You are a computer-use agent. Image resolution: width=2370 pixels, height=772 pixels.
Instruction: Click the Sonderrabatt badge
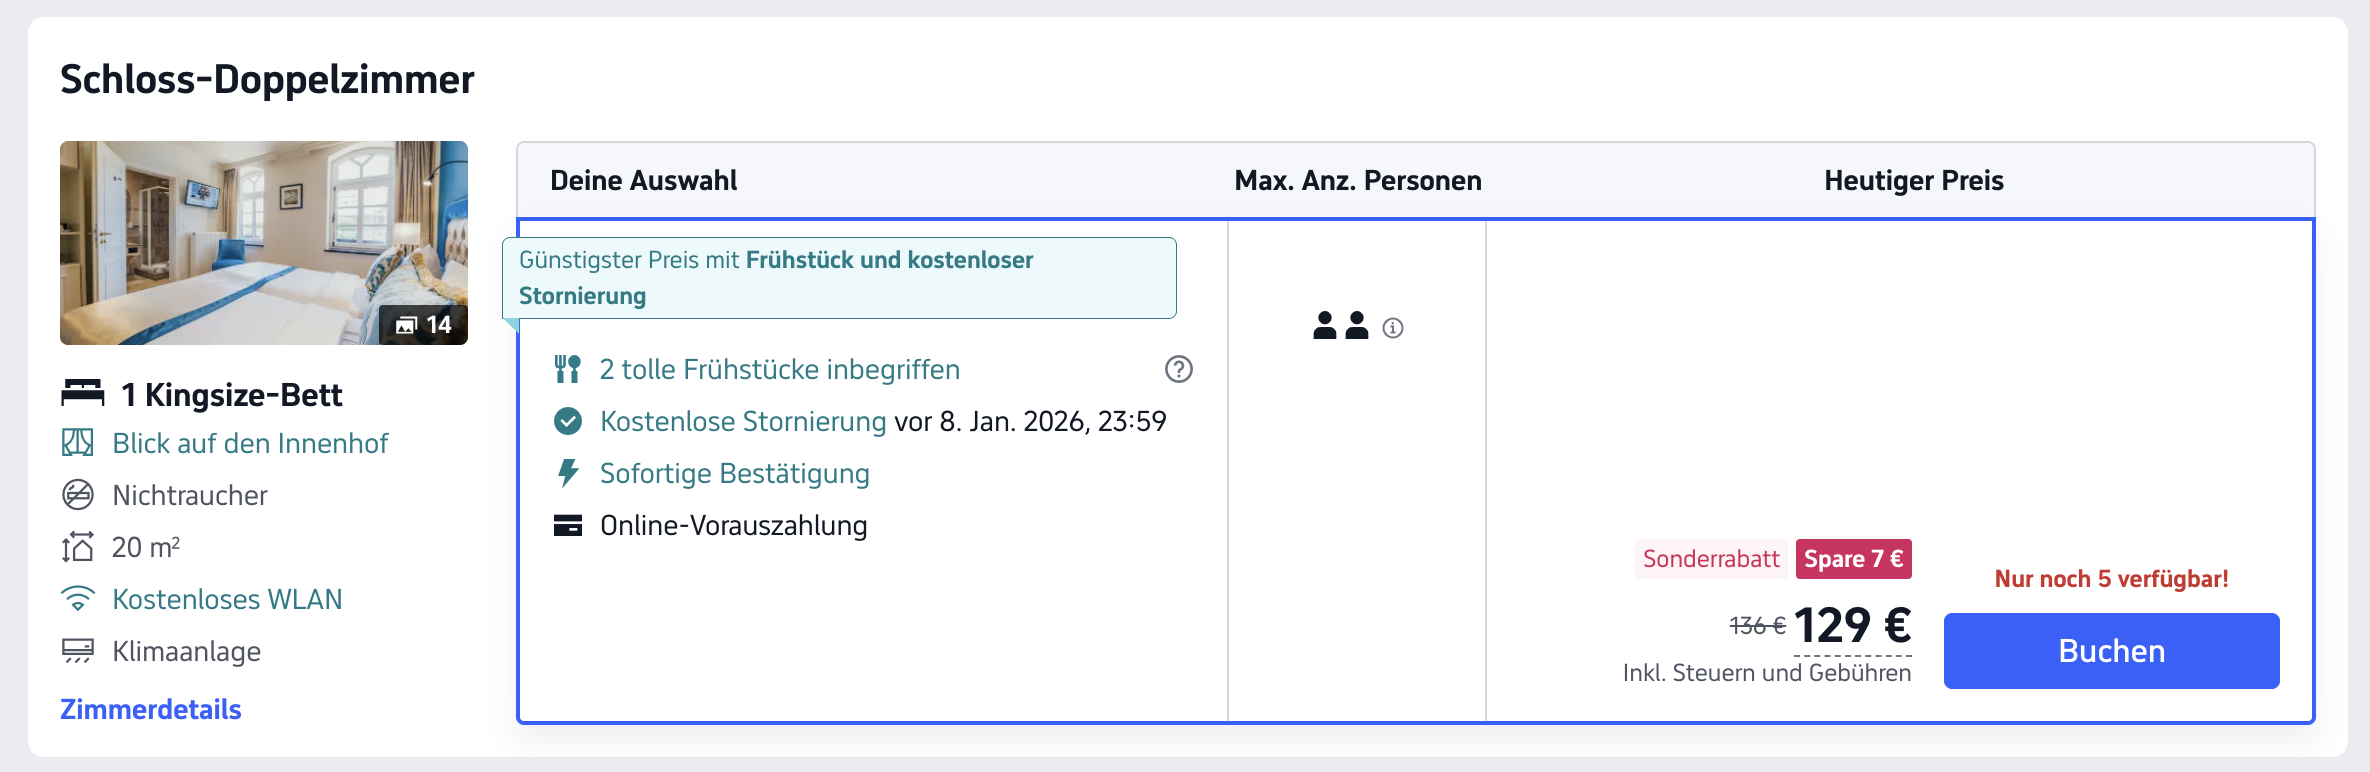click(1710, 559)
